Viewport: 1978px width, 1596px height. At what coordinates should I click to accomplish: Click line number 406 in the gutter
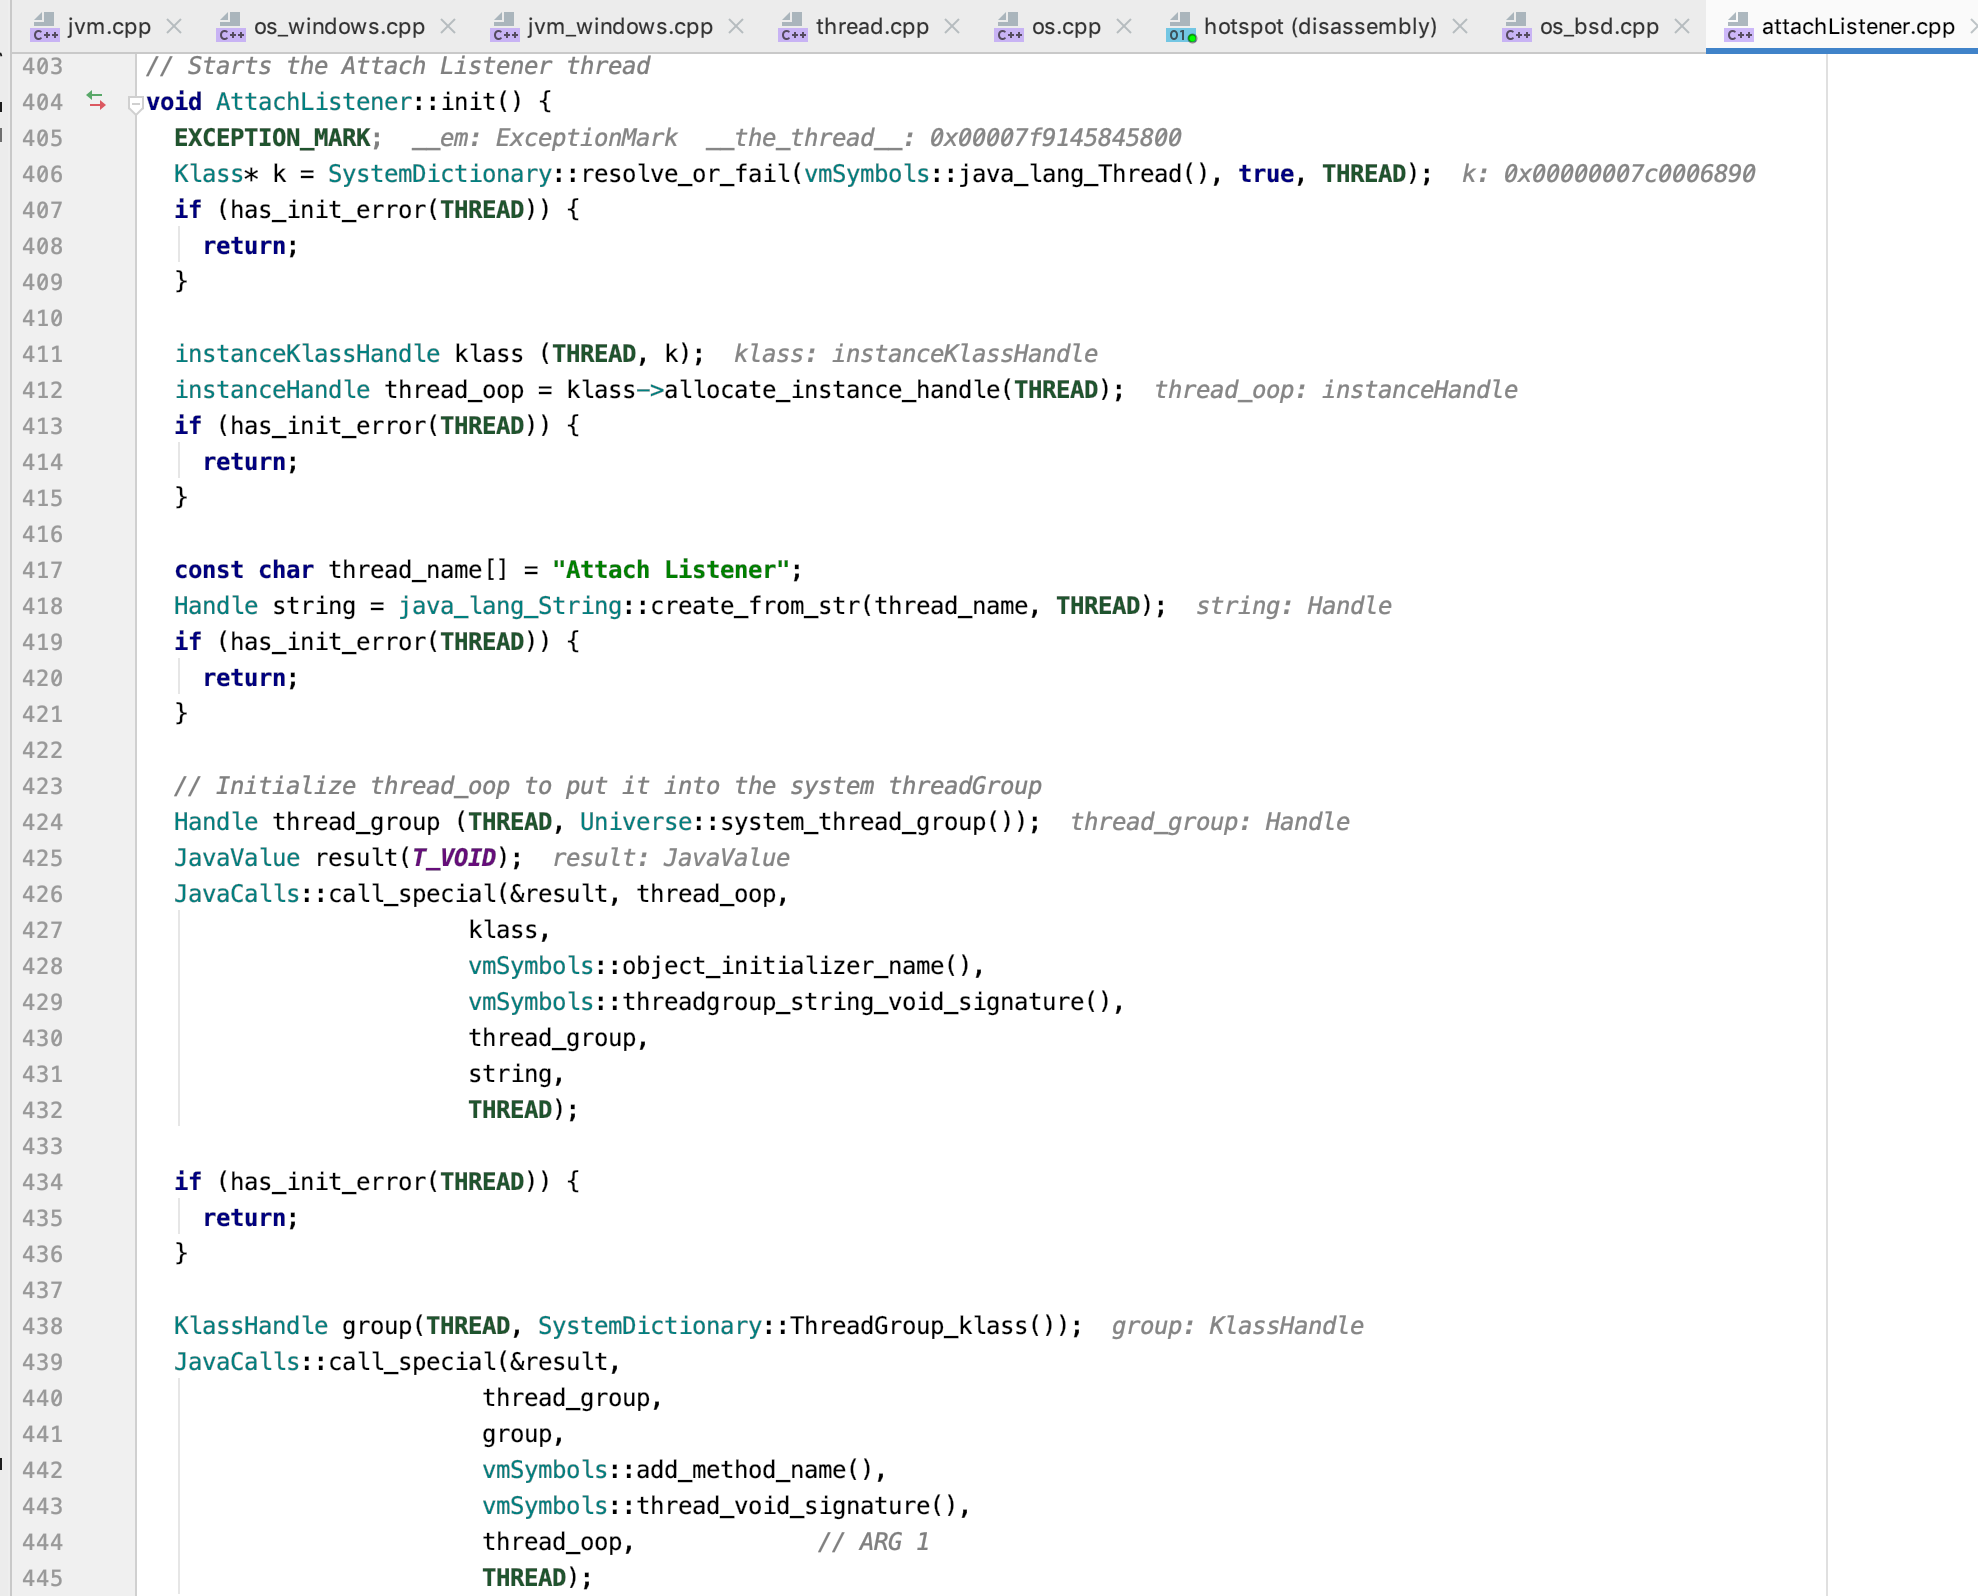point(42,174)
